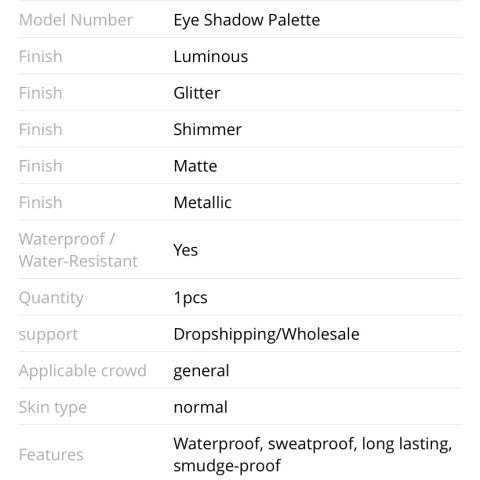Click the 1pcs quantity value
The image size is (480, 480).
(x=191, y=298)
